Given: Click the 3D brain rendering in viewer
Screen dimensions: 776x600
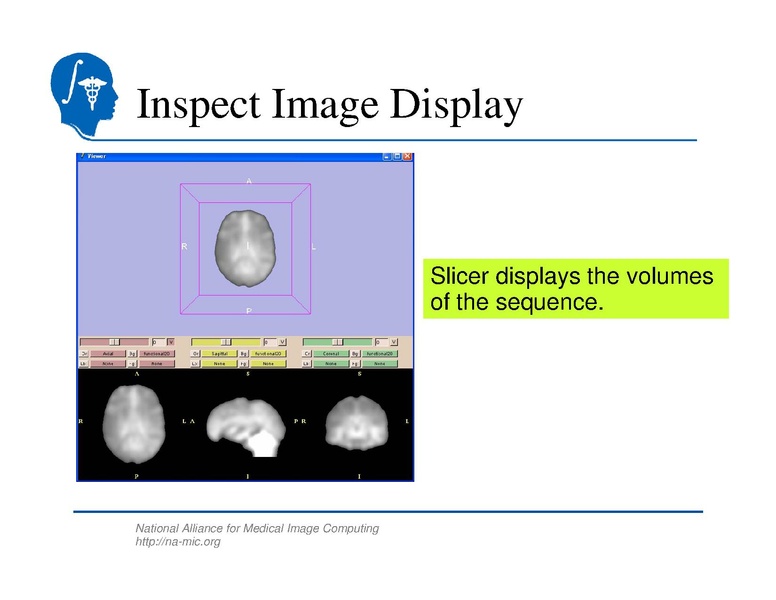Looking at the screenshot, I should click(x=245, y=249).
